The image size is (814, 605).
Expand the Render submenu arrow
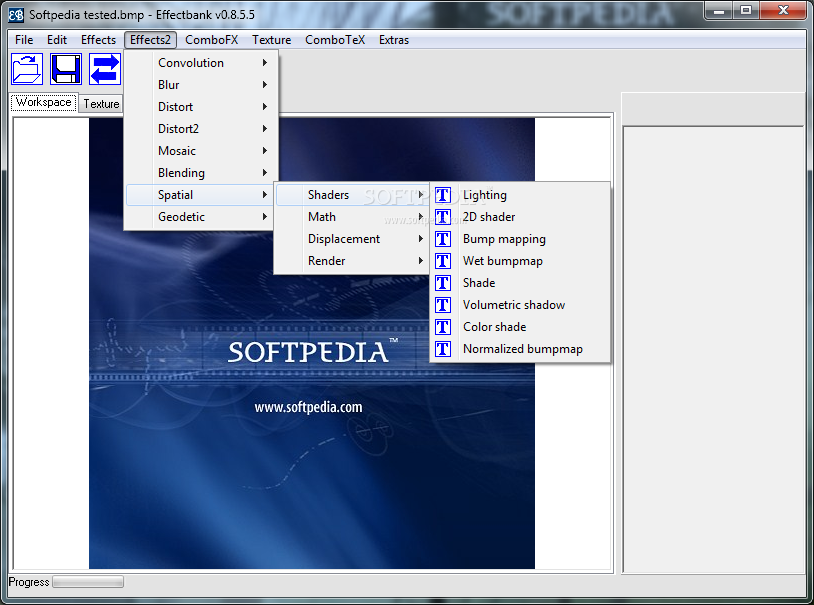tap(420, 261)
